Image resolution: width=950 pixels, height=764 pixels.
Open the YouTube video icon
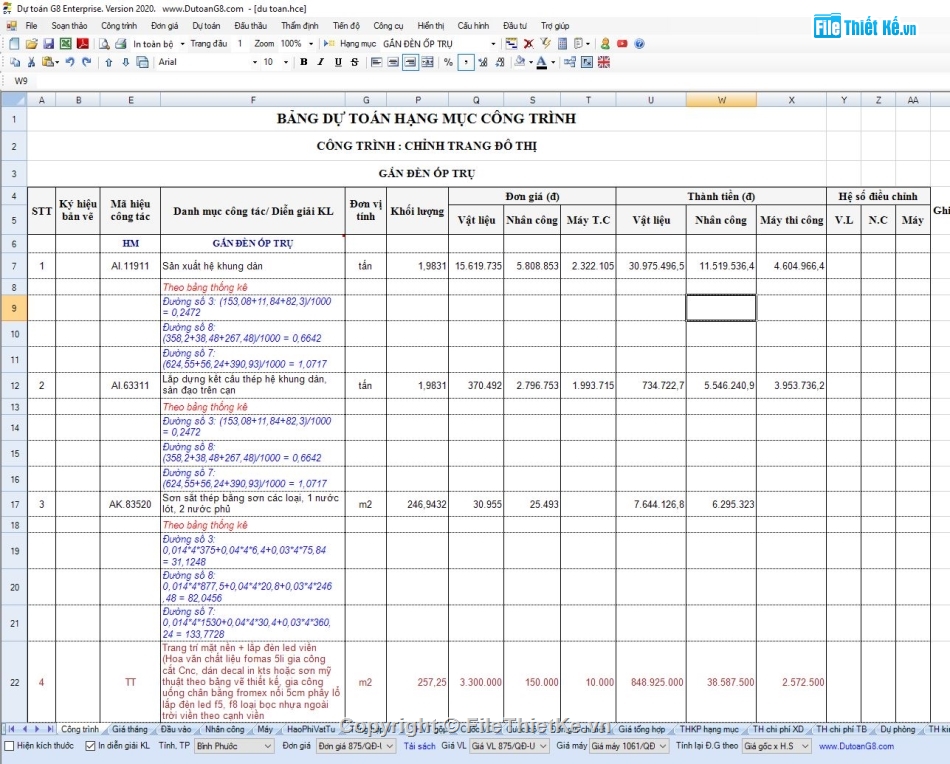click(x=622, y=44)
